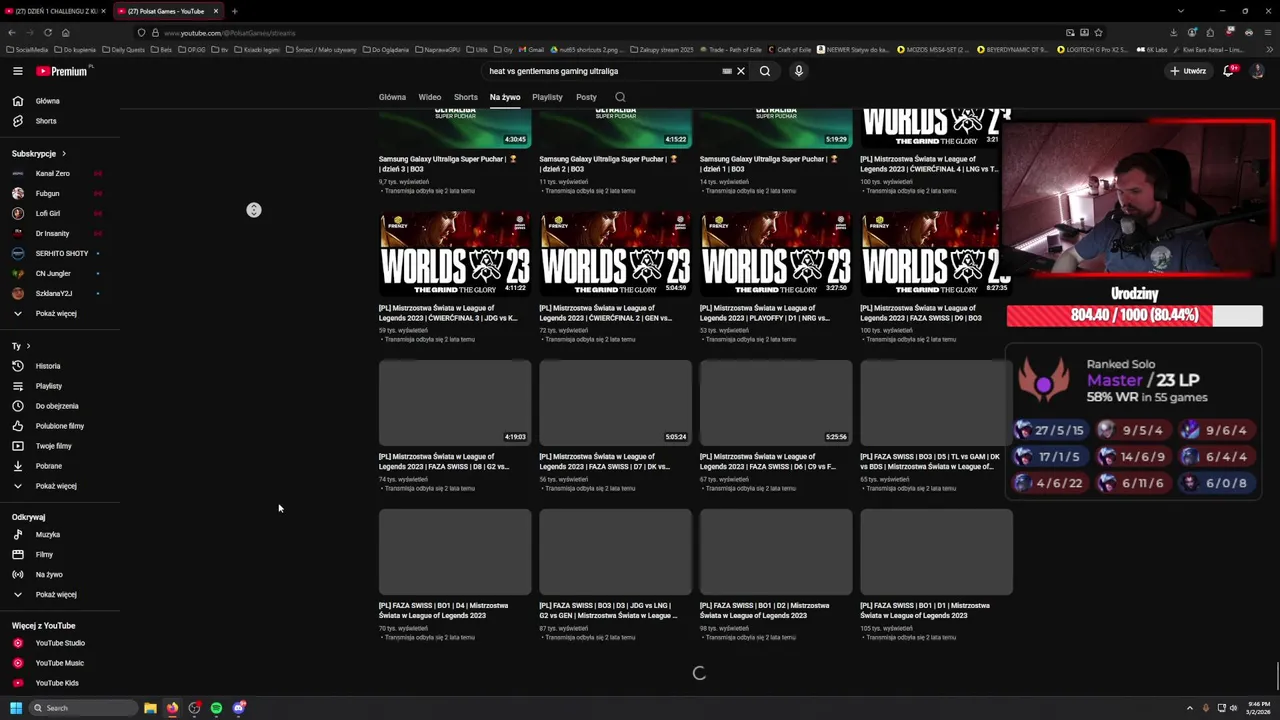The image size is (1280, 720).
Task: Open FAZA SWISS BO1 D4 video title
Action: pyautogui.click(x=444, y=610)
